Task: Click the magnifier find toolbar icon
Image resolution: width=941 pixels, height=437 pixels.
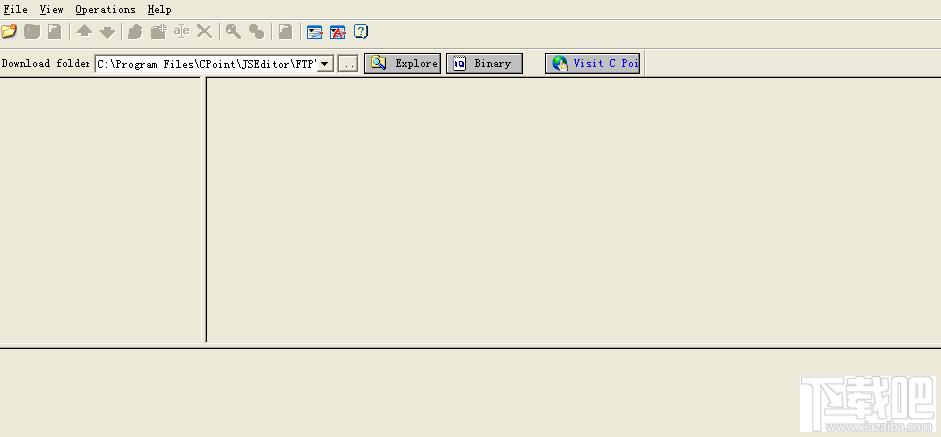Action: click(x=233, y=31)
